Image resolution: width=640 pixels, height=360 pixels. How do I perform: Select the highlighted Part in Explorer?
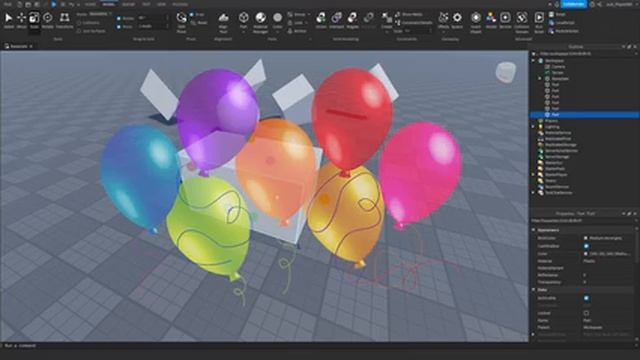coord(584,115)
